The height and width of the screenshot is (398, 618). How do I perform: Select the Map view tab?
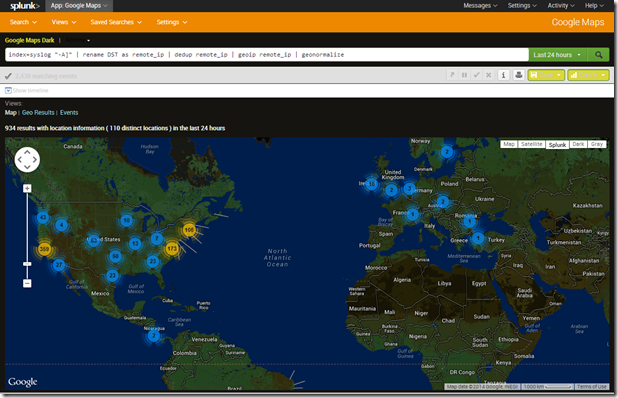[11, 113]
